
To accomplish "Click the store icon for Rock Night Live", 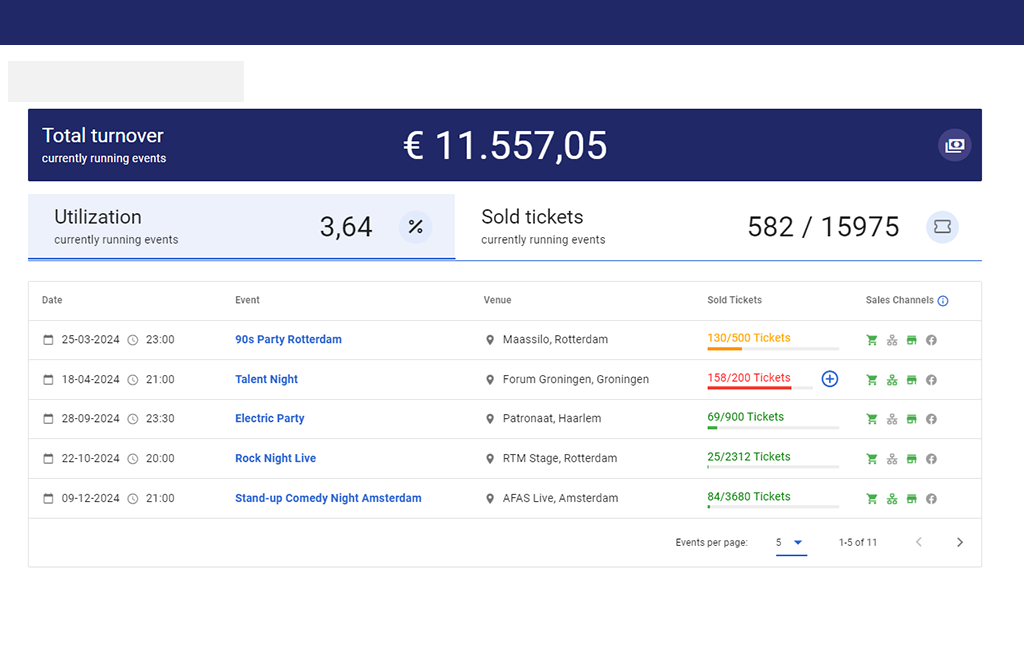I will [911, 459].
